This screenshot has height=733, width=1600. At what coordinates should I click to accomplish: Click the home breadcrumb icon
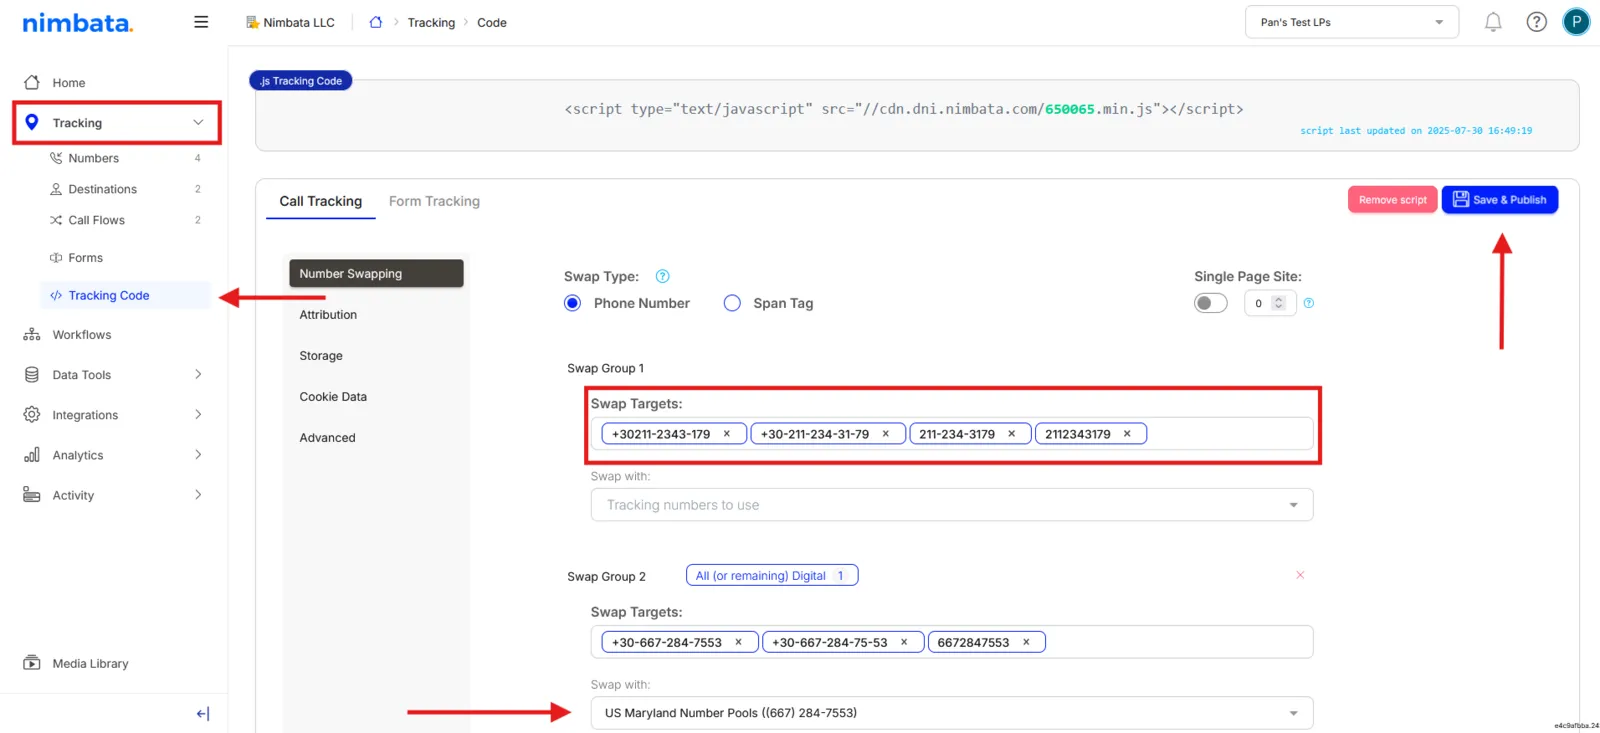(376, 22)
